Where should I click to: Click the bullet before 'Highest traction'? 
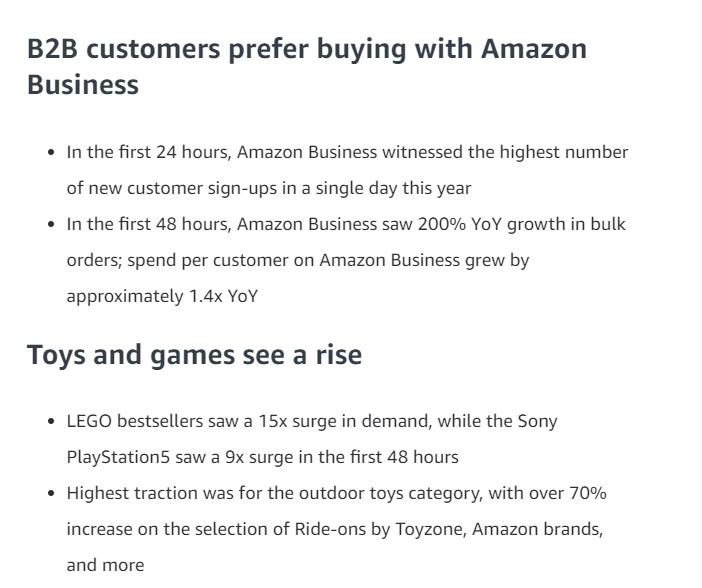tap(51, 494)
